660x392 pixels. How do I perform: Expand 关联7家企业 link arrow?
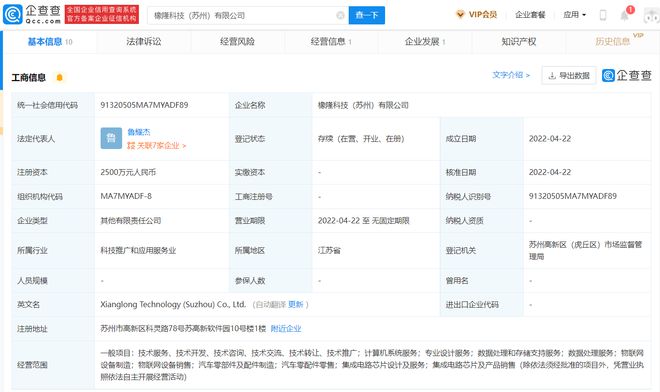184,146
